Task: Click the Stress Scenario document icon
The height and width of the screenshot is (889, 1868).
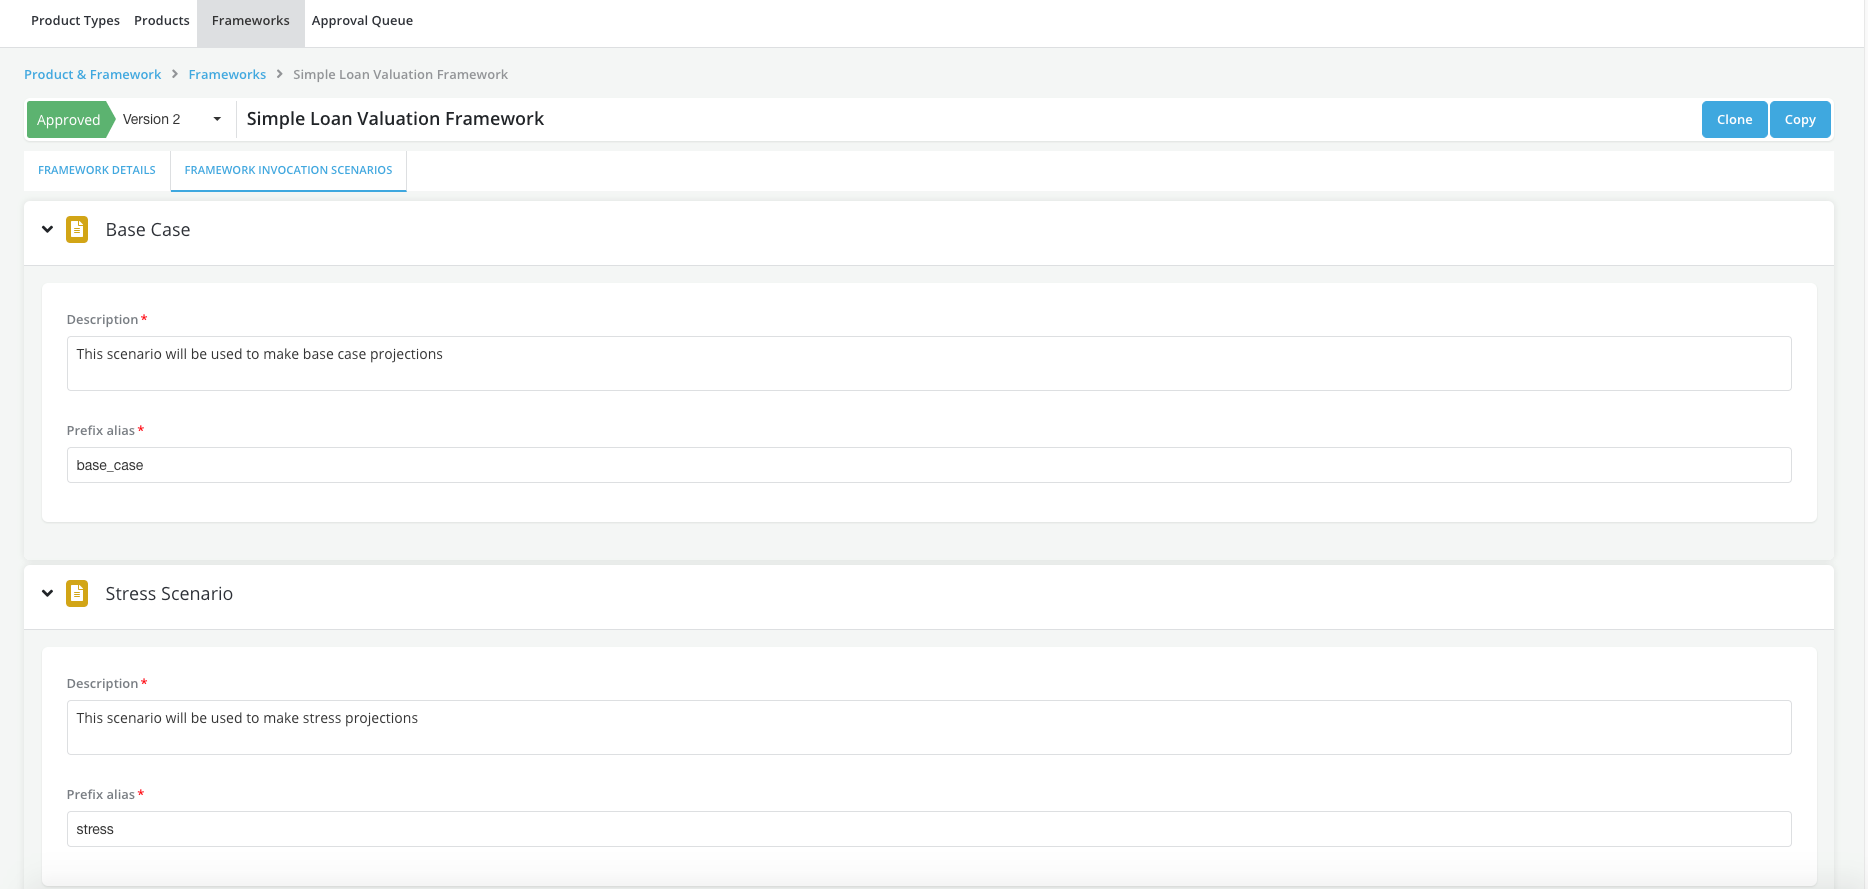Action: [77, 594]
